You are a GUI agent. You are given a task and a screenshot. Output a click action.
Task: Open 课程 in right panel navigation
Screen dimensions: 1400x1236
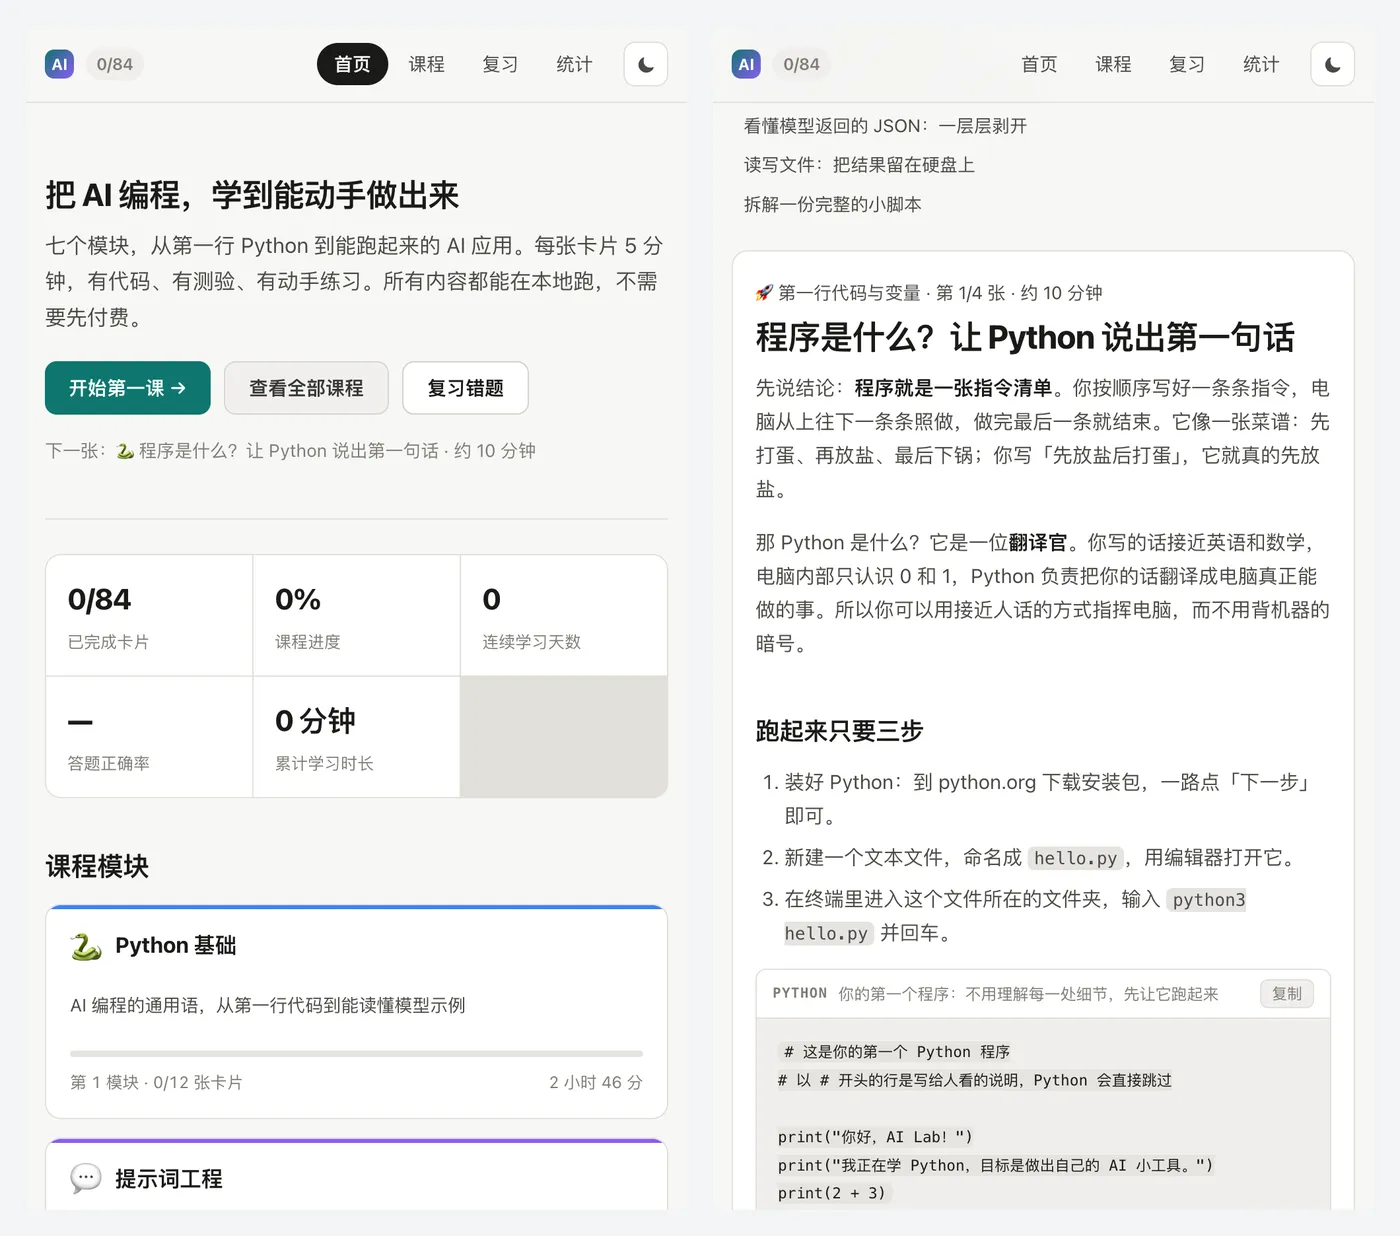[x=1113, y=64]
